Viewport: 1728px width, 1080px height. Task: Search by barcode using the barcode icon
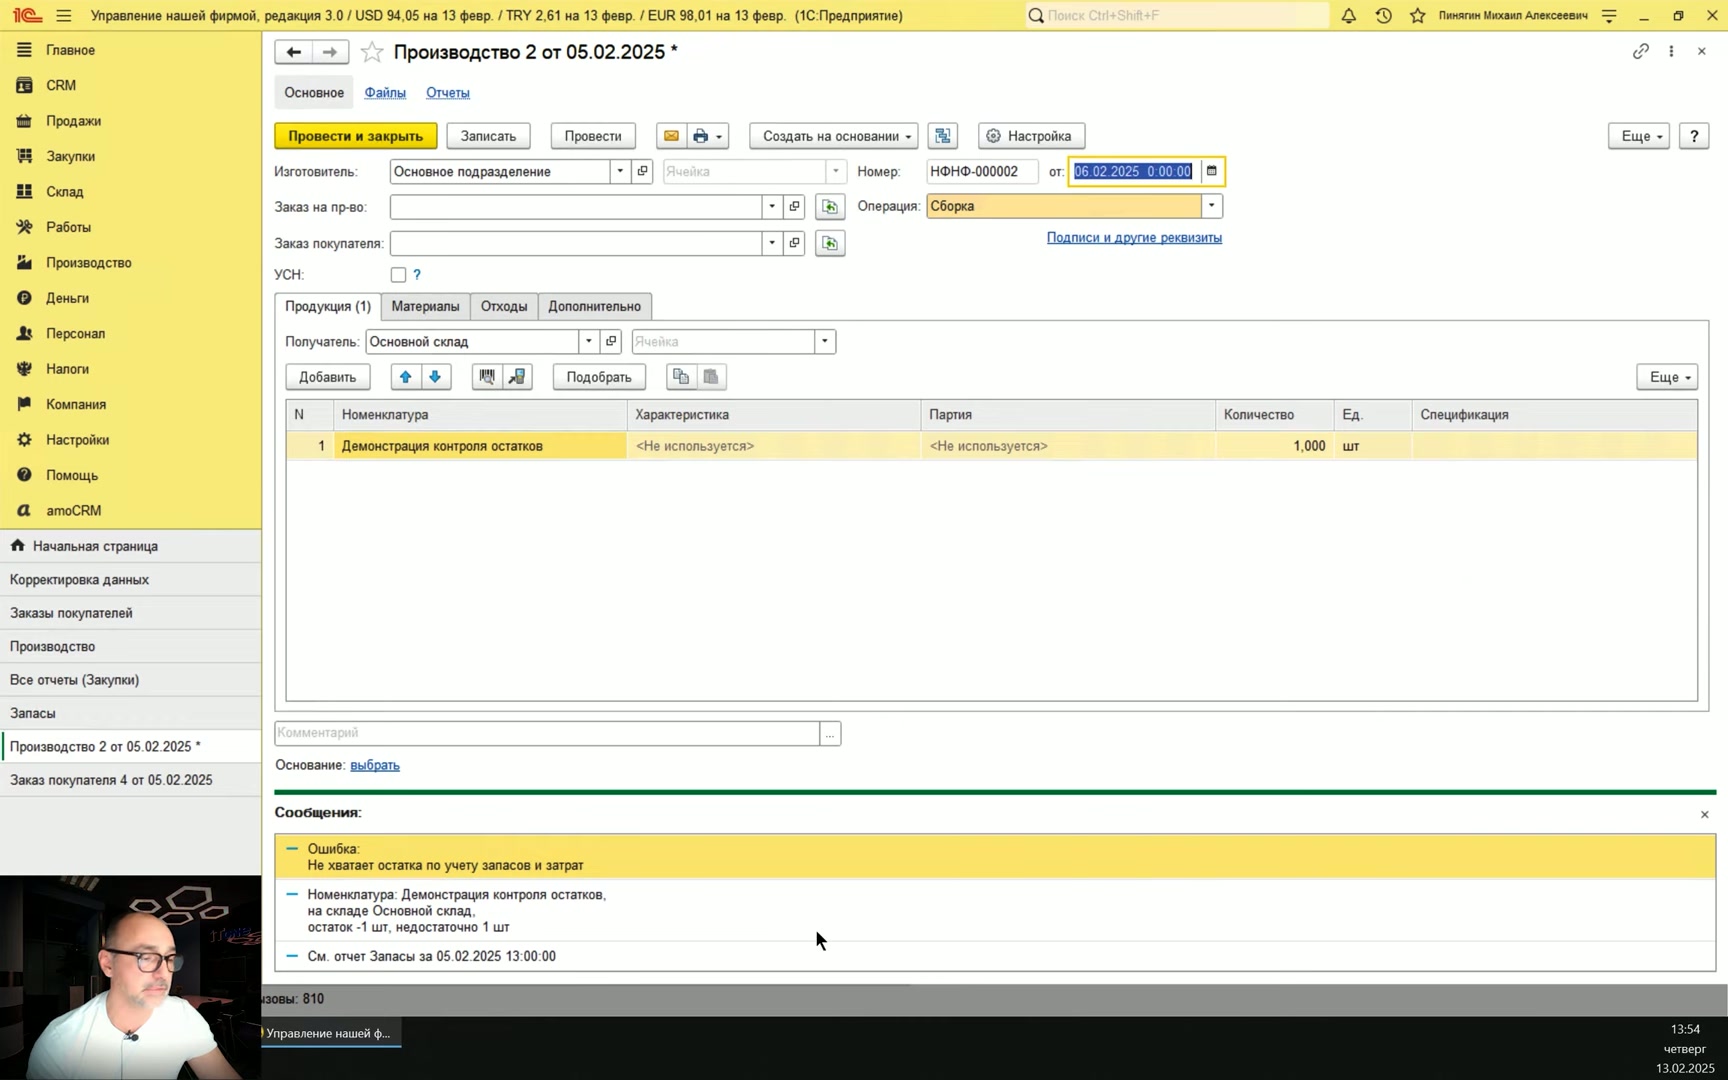click(x=487, y=377)
